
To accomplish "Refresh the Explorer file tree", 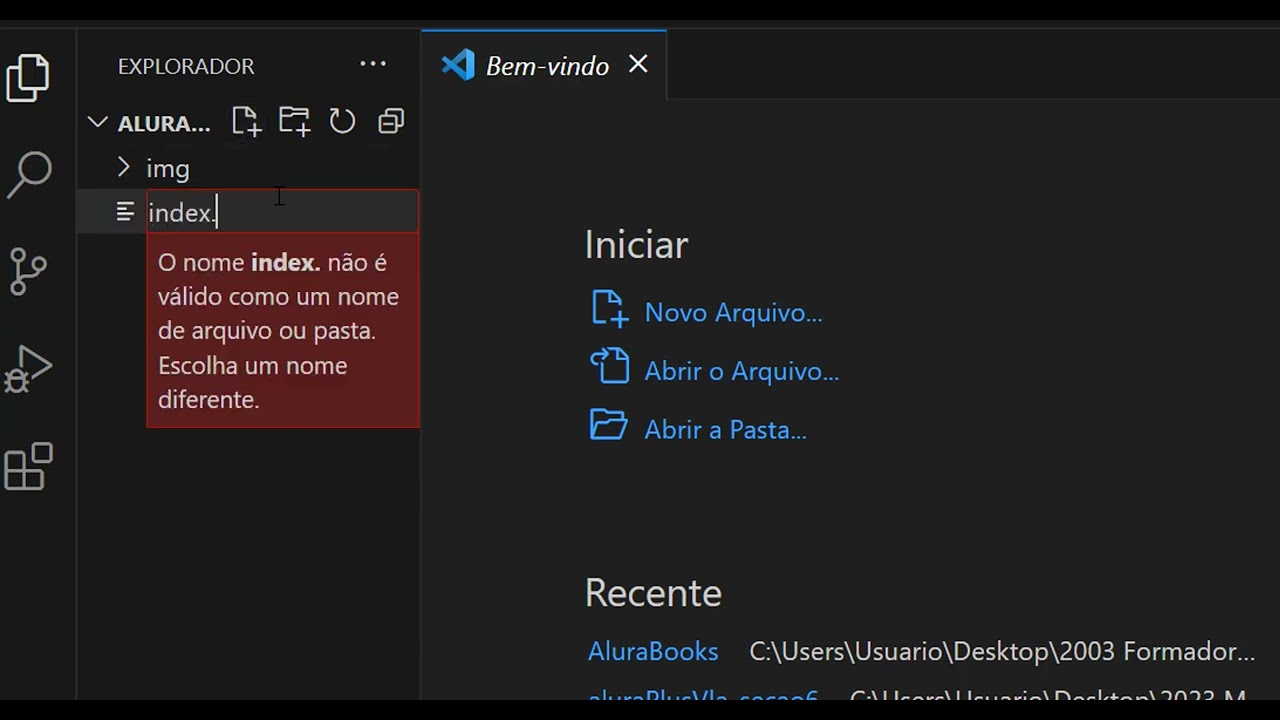I will coord(342,122).
